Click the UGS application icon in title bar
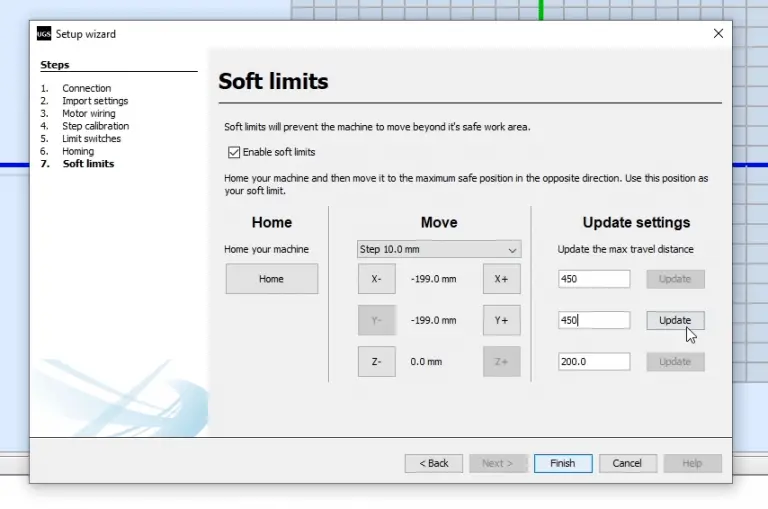Viewport: 768px width, 509px height. tap(44, 34)
